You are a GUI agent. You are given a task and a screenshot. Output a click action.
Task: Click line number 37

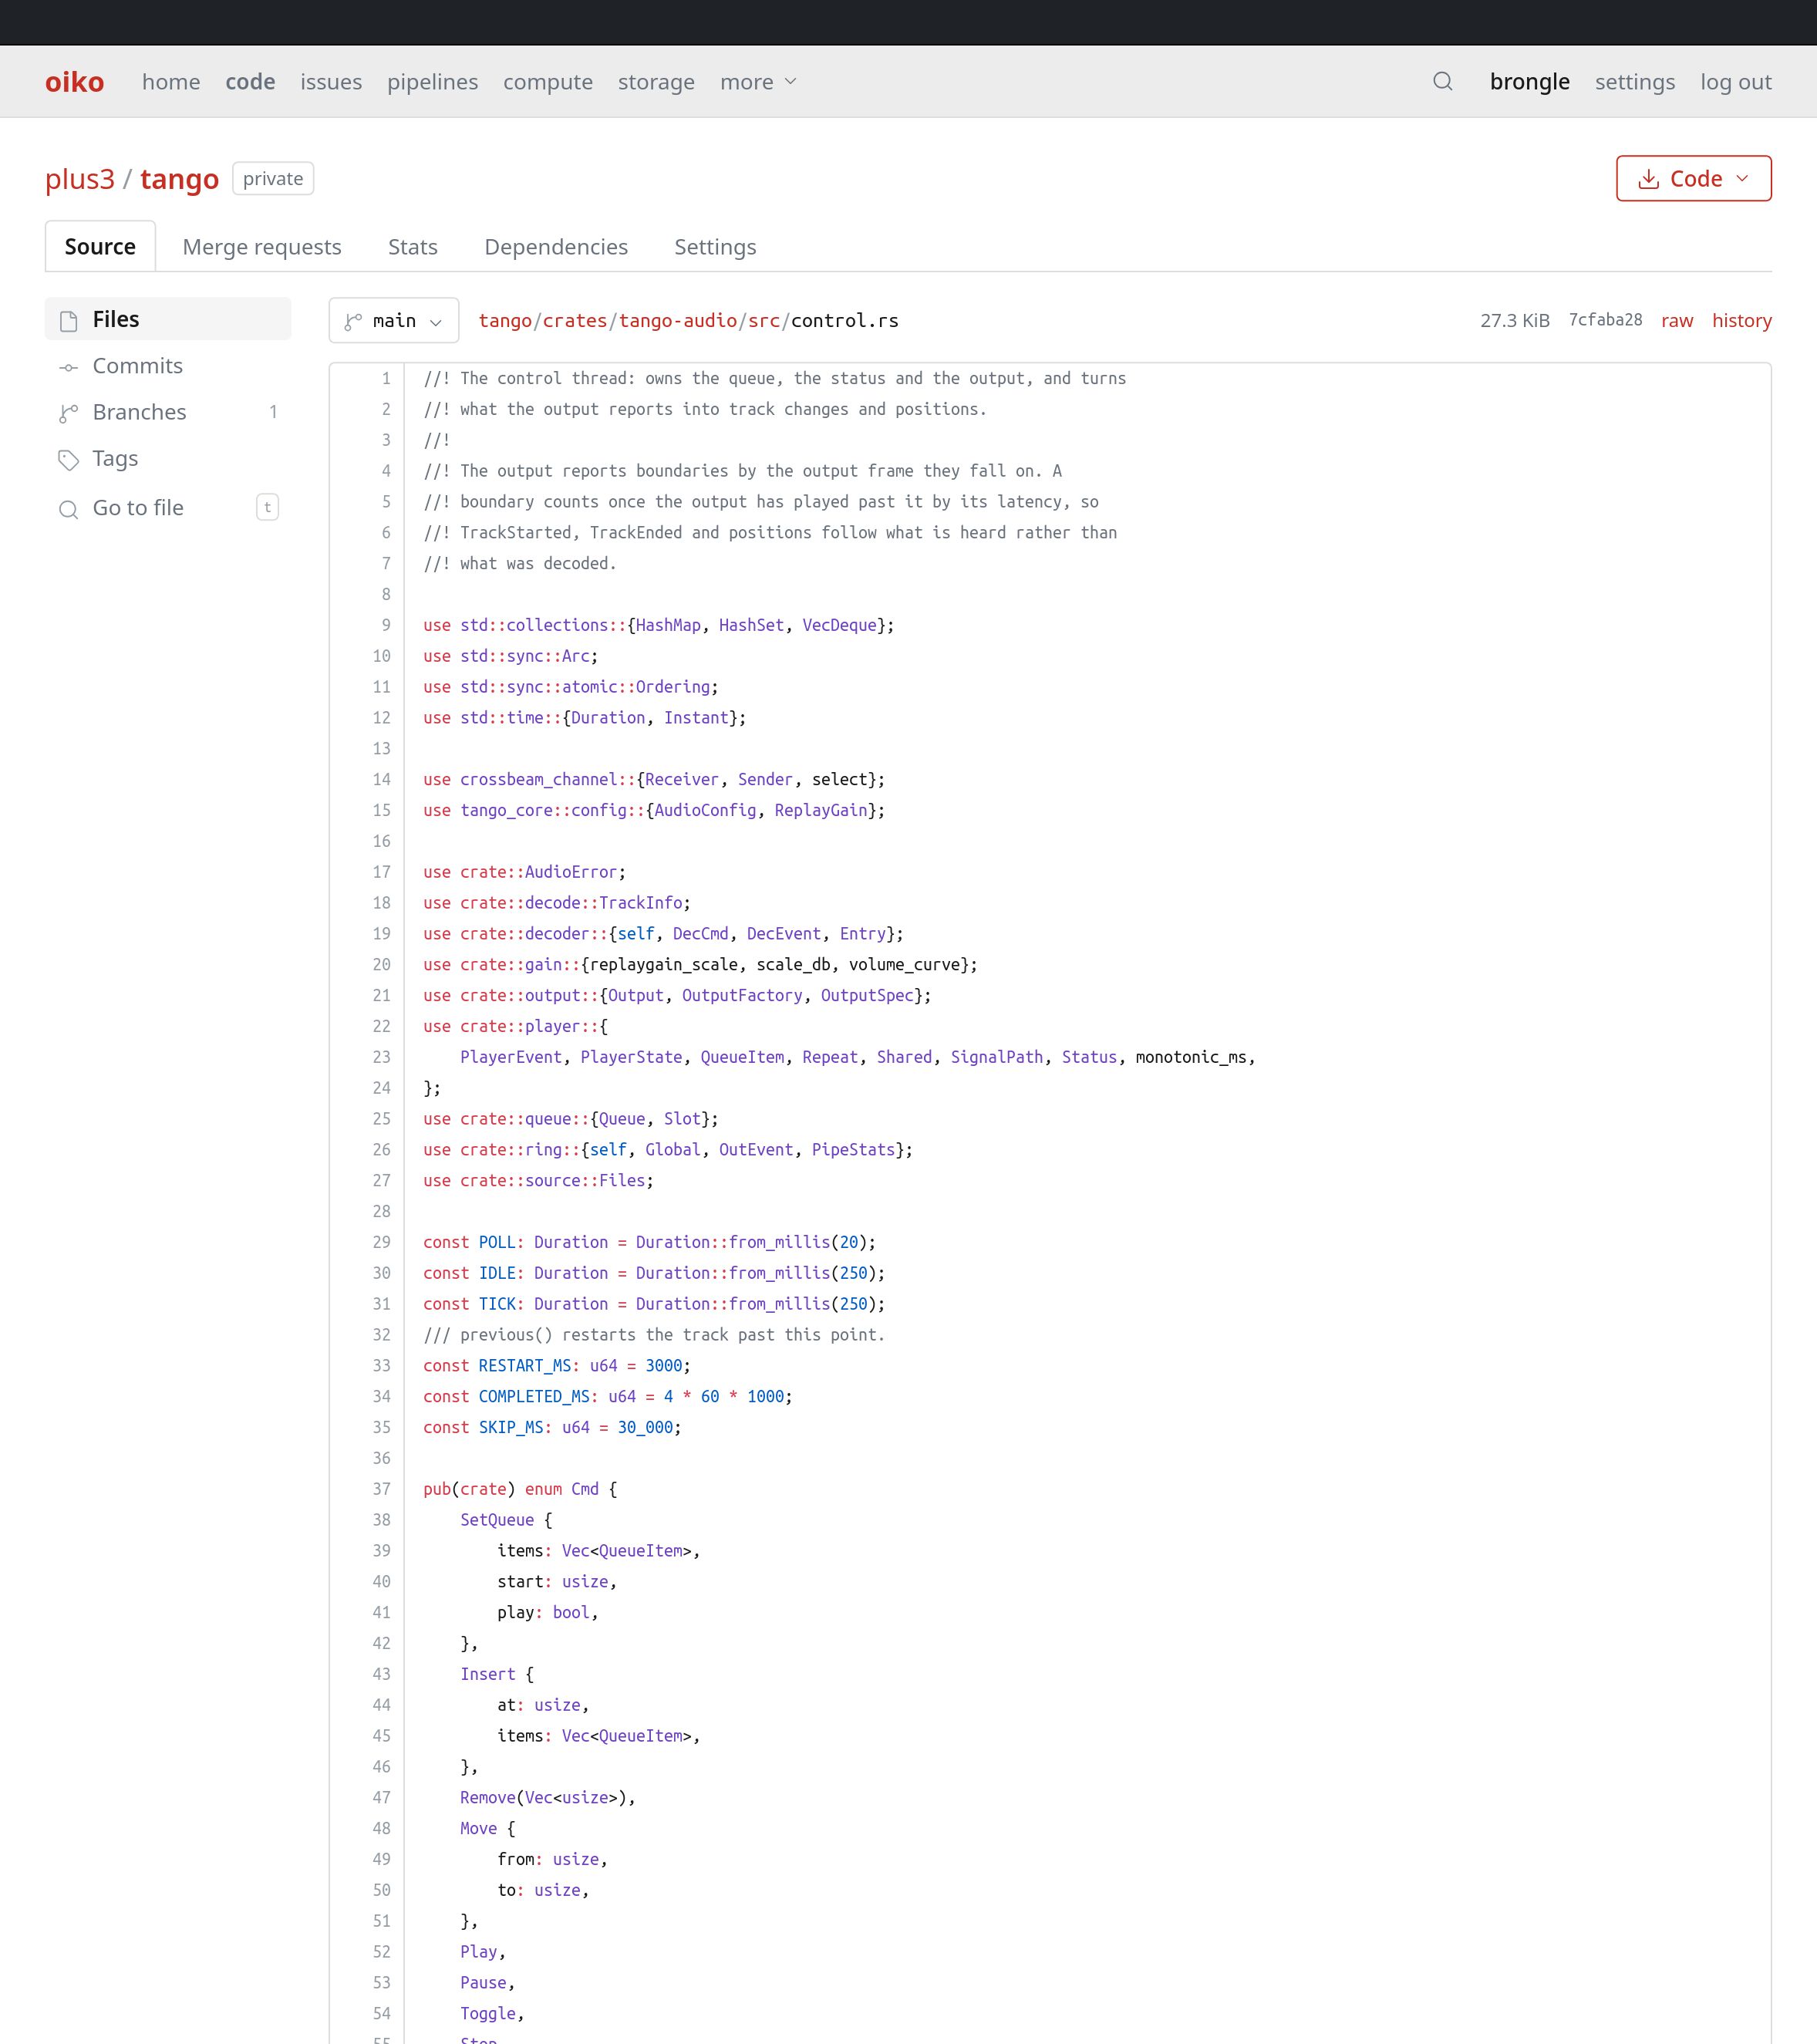pos(382,1489)
